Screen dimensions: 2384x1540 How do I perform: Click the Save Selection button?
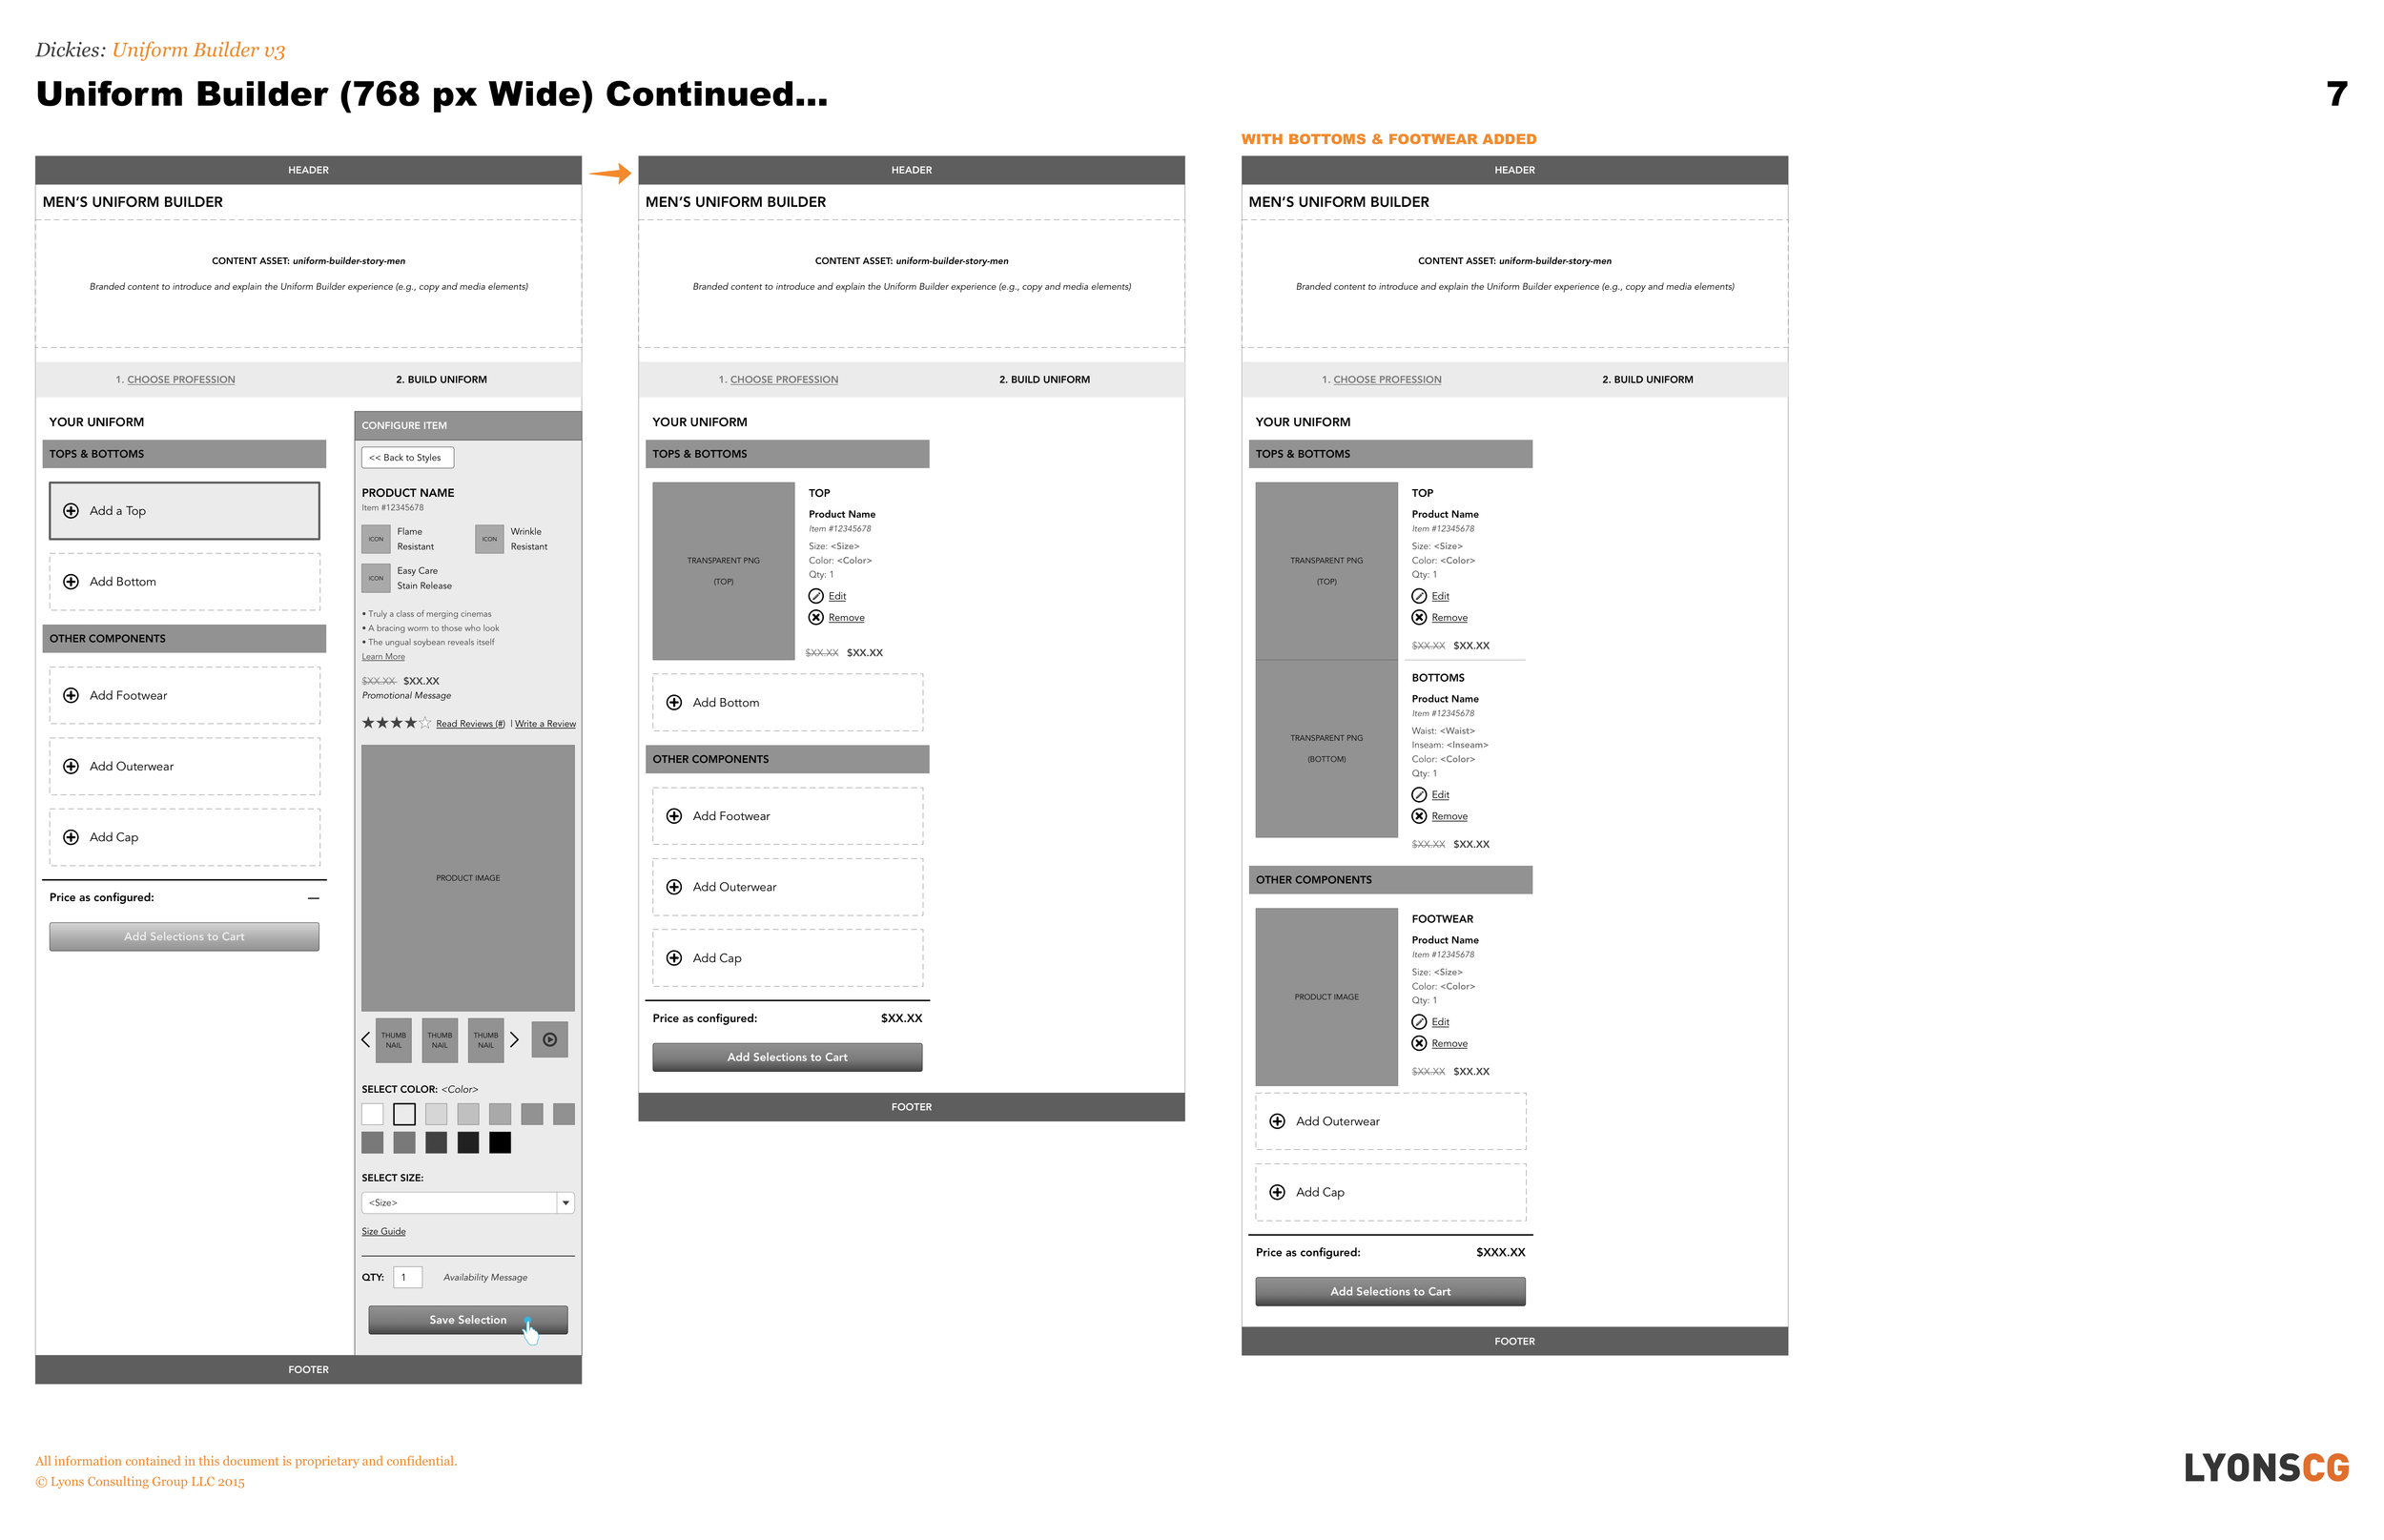[467, 1320]
